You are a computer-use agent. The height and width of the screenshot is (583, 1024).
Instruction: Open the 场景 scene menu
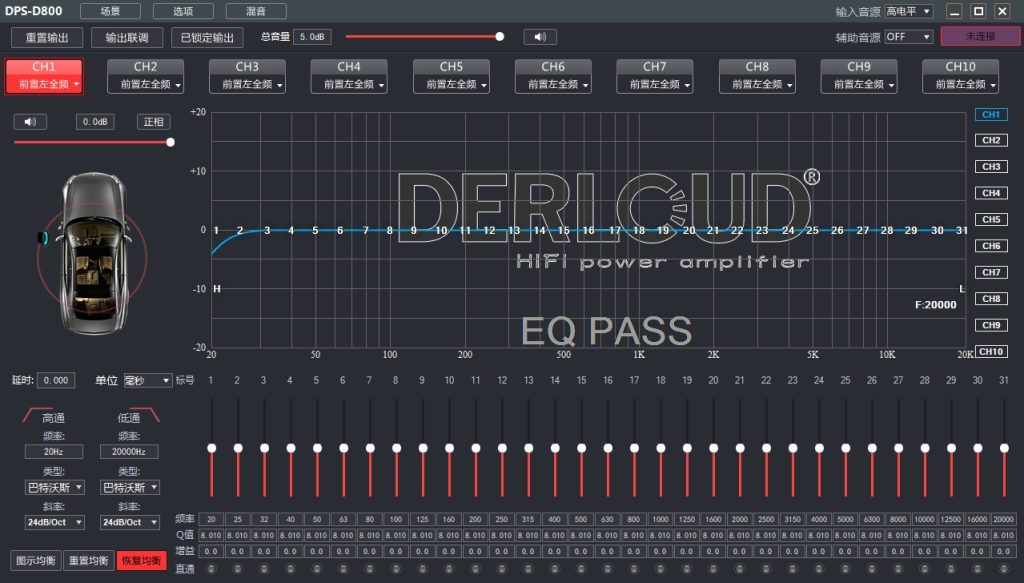click(110, 11)
